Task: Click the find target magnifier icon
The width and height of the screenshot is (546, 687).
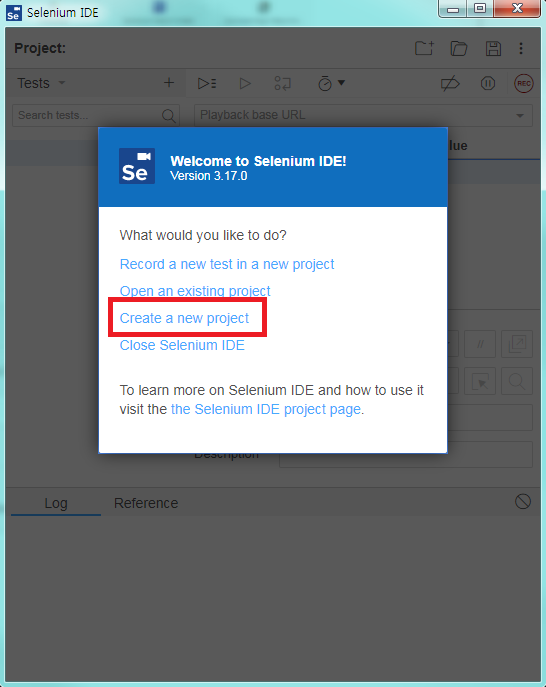Action: click(x=517, y=381)
